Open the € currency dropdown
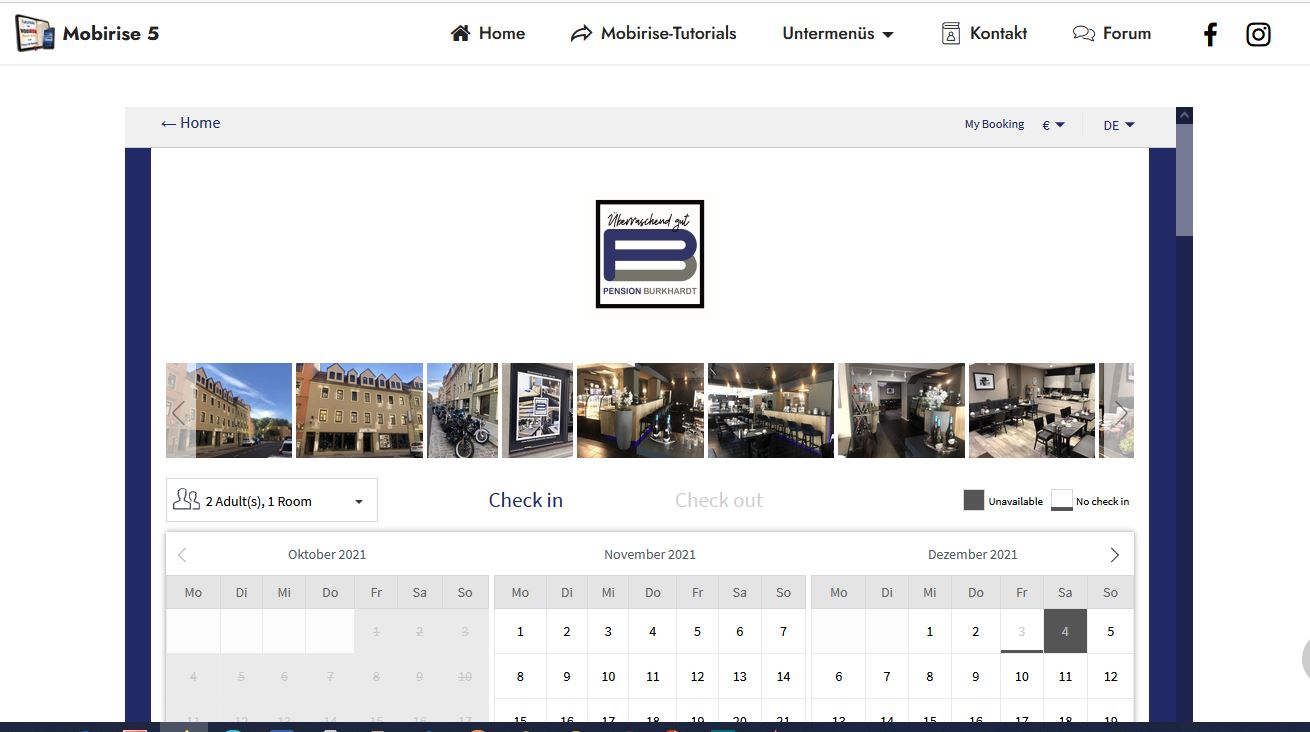Image resolution: width=1310 pixels, height=732 pixels. coord(1053,125)
